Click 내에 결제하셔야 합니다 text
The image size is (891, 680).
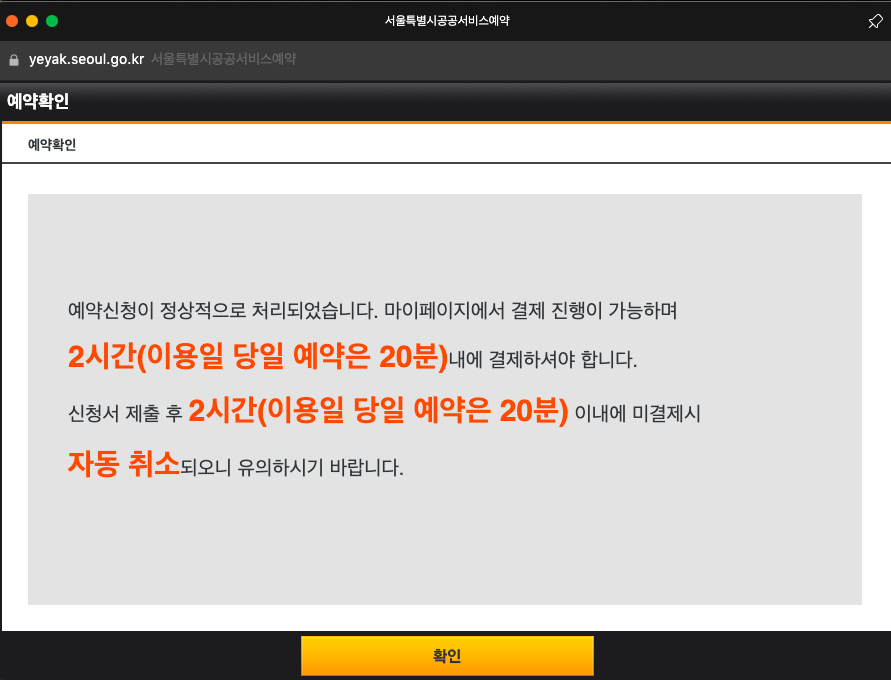click(x=543, y=359)
